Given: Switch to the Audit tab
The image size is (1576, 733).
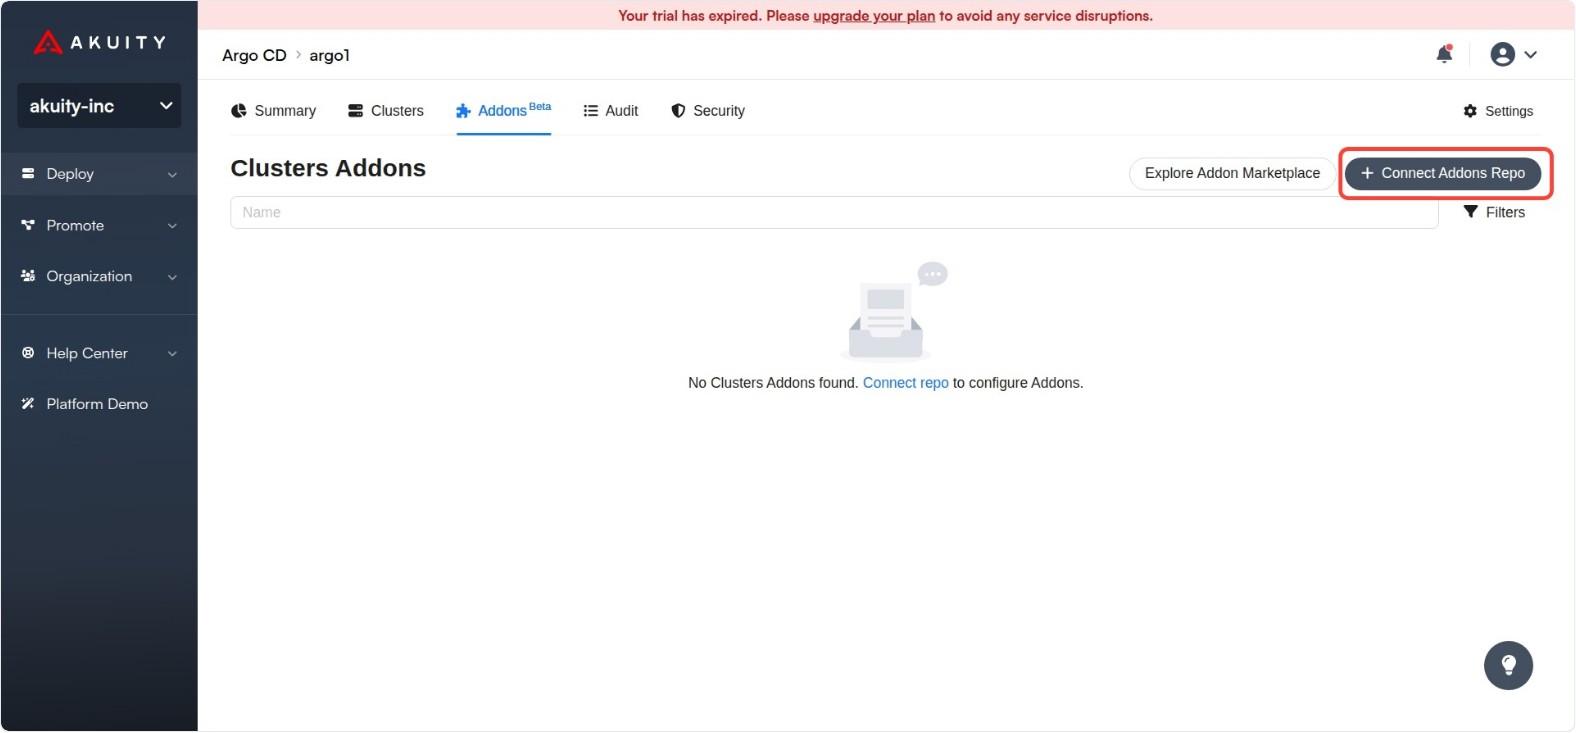Looking at the screenshot, I should (611, 111).
